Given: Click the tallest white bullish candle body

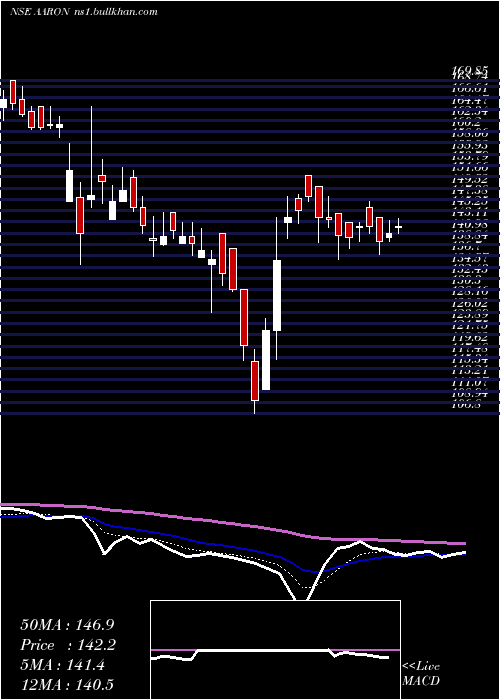Looking at the screenshot, I should coord(277,296).
